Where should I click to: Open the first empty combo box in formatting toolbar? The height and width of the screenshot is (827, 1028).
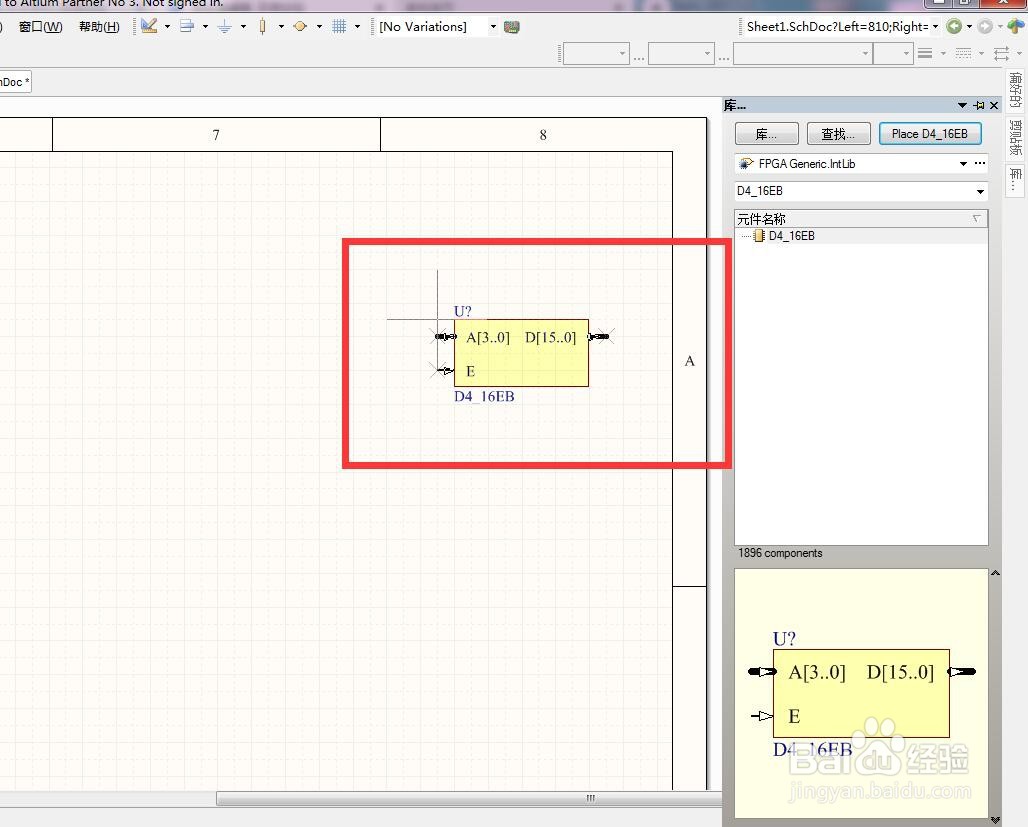[x=595, y=53]
